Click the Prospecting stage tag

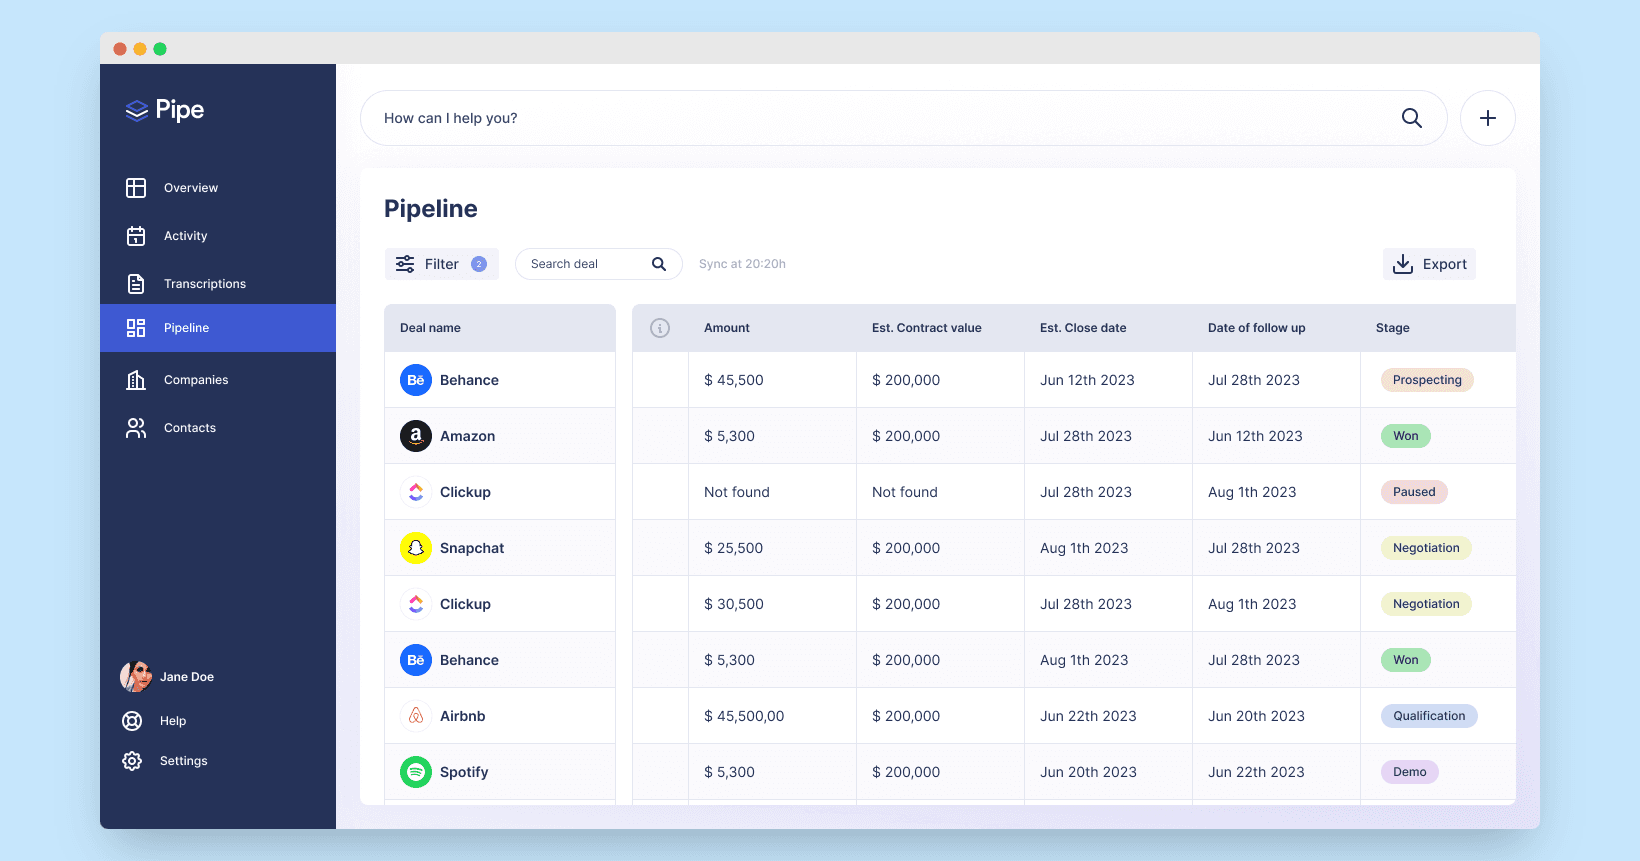(x=1427, y=380)
